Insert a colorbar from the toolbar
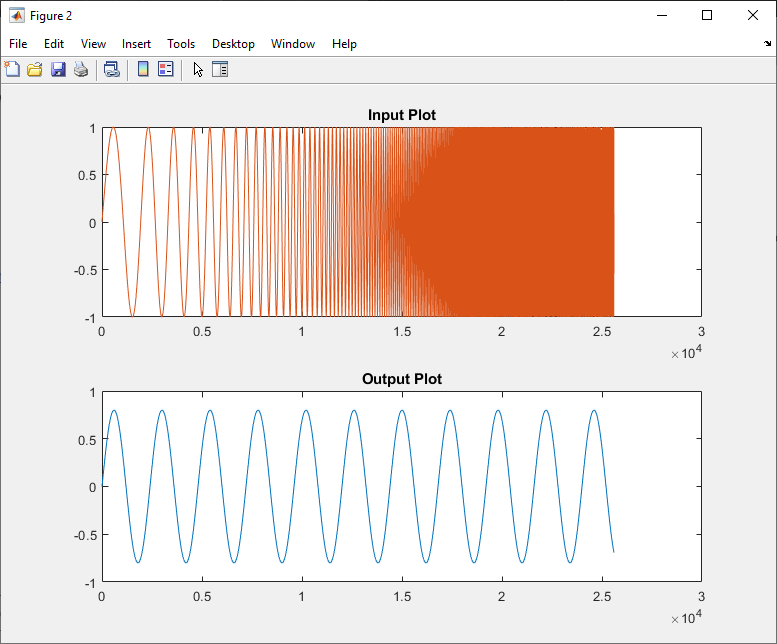777x644 pixels. click(143, 70)
